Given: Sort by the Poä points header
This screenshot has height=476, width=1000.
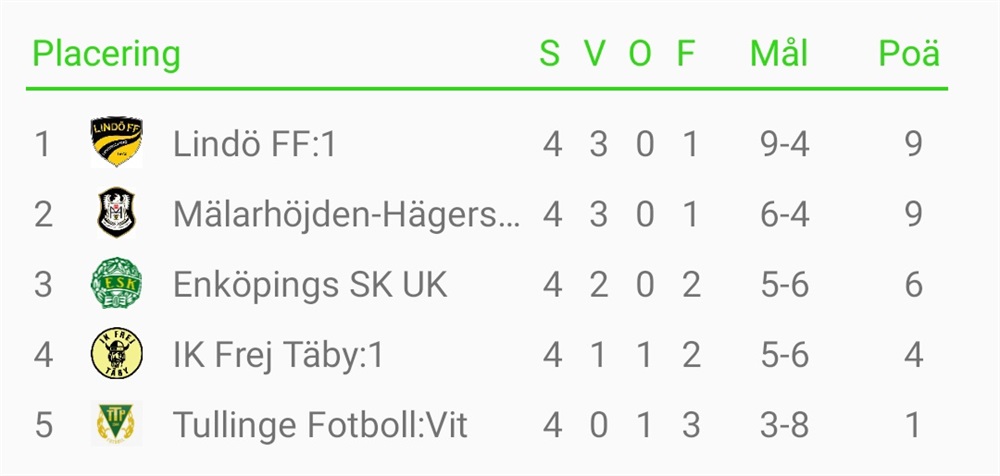Looking at the screenshot, I should pos(909,54).
